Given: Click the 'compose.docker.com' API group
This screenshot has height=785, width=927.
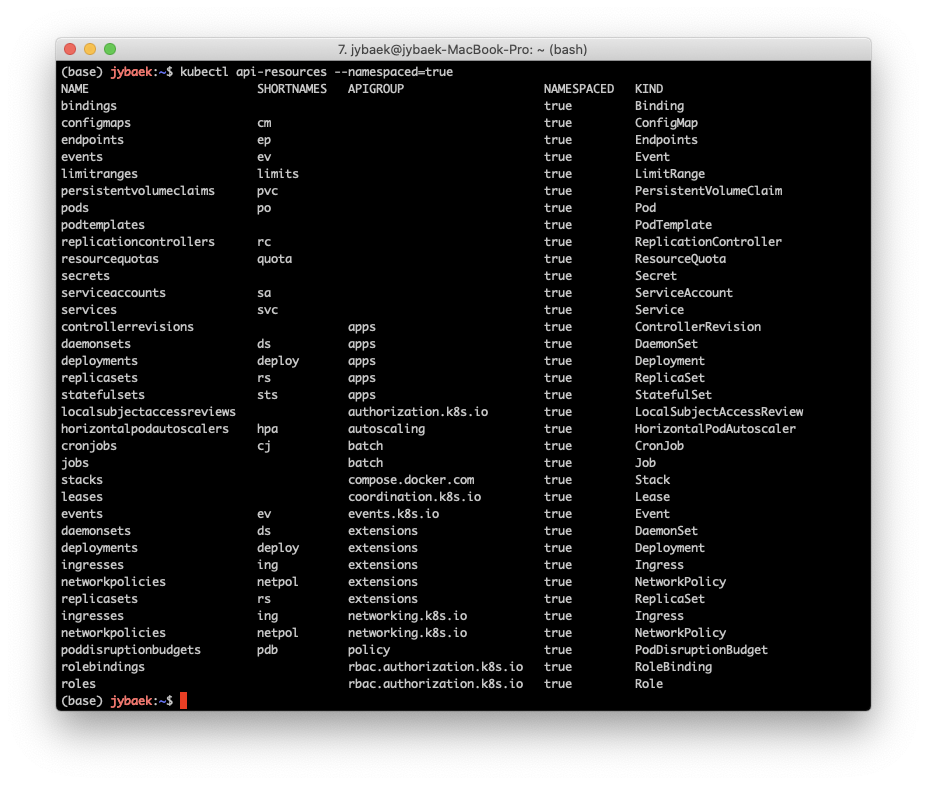Looking at the screenshot, I should coord(411,480).
